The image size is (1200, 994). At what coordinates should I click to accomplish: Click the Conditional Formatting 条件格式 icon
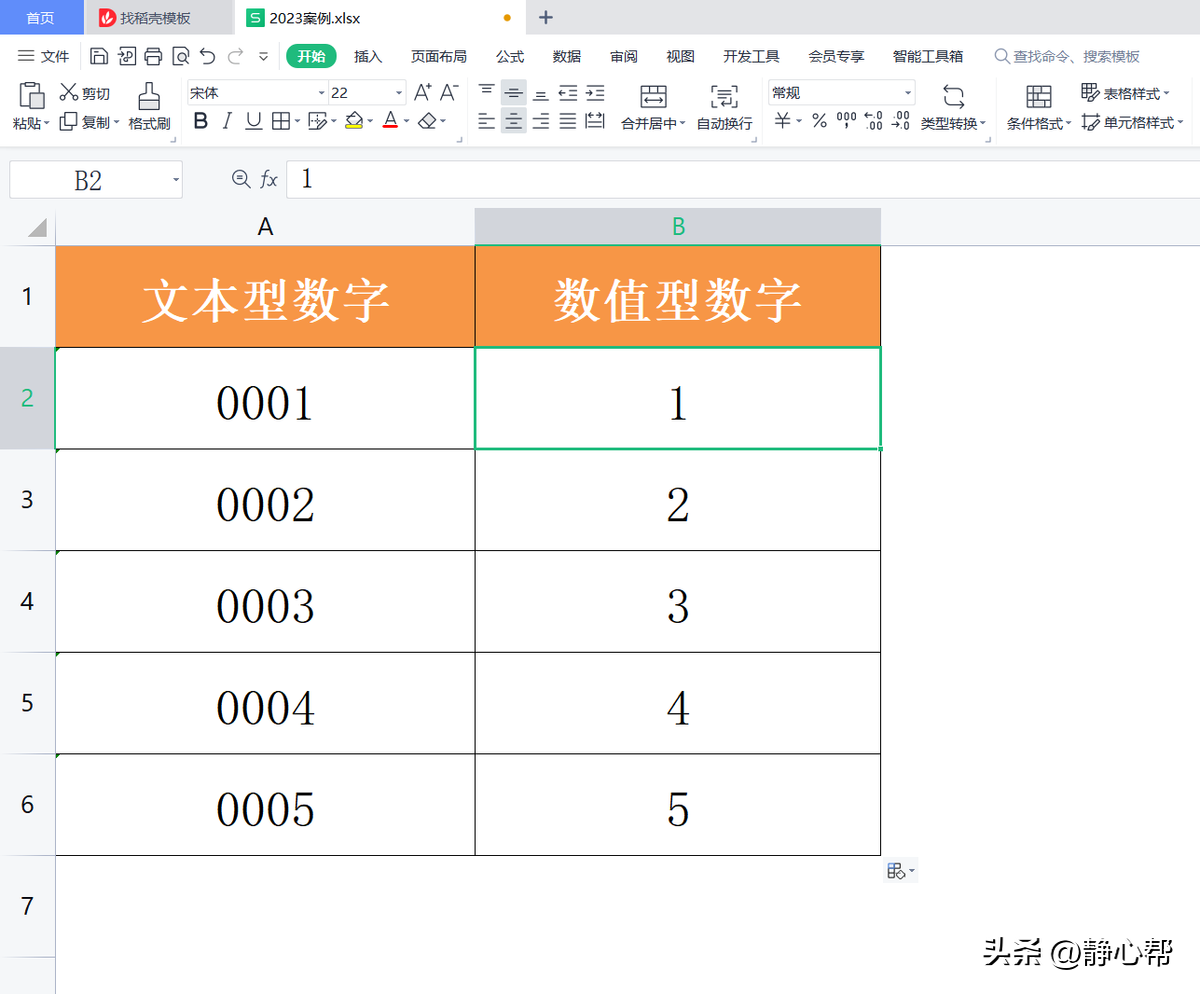pos(1040,97)
